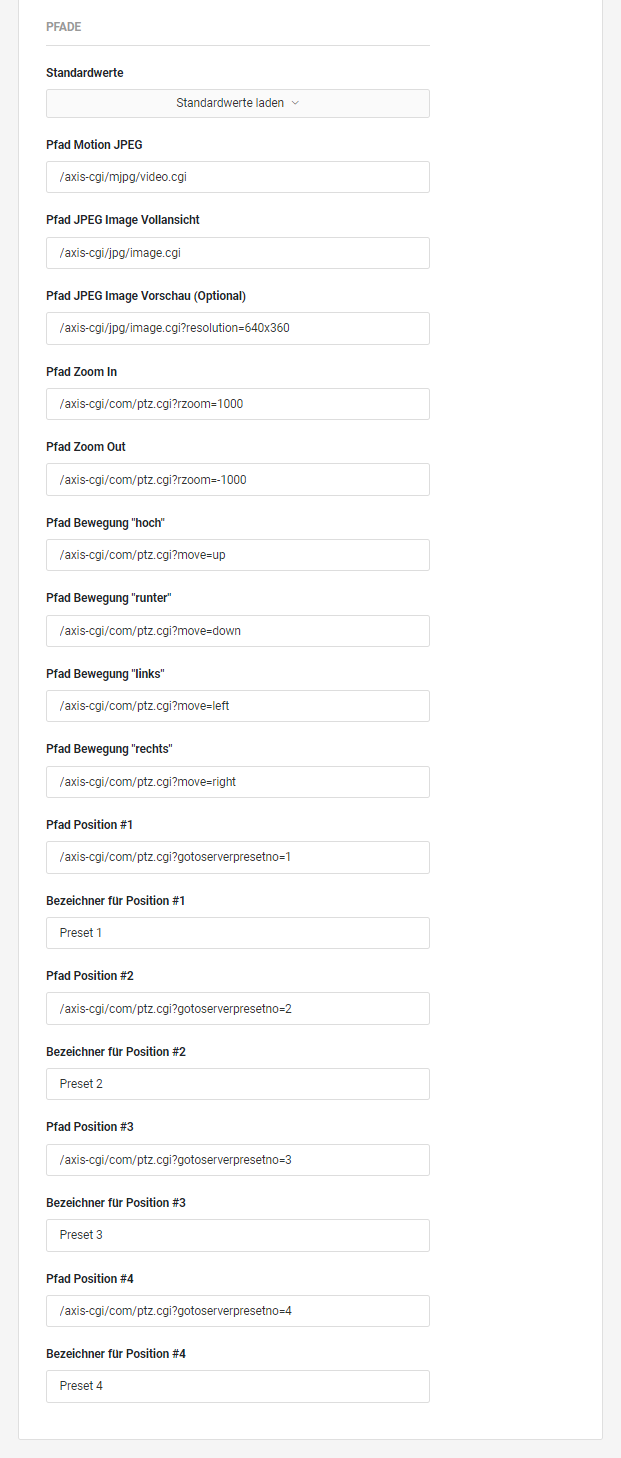Screen dimensions: 621x1458
Task: Click the Pfad JPEG Image Vollansicht field
Action: point(238,253)
